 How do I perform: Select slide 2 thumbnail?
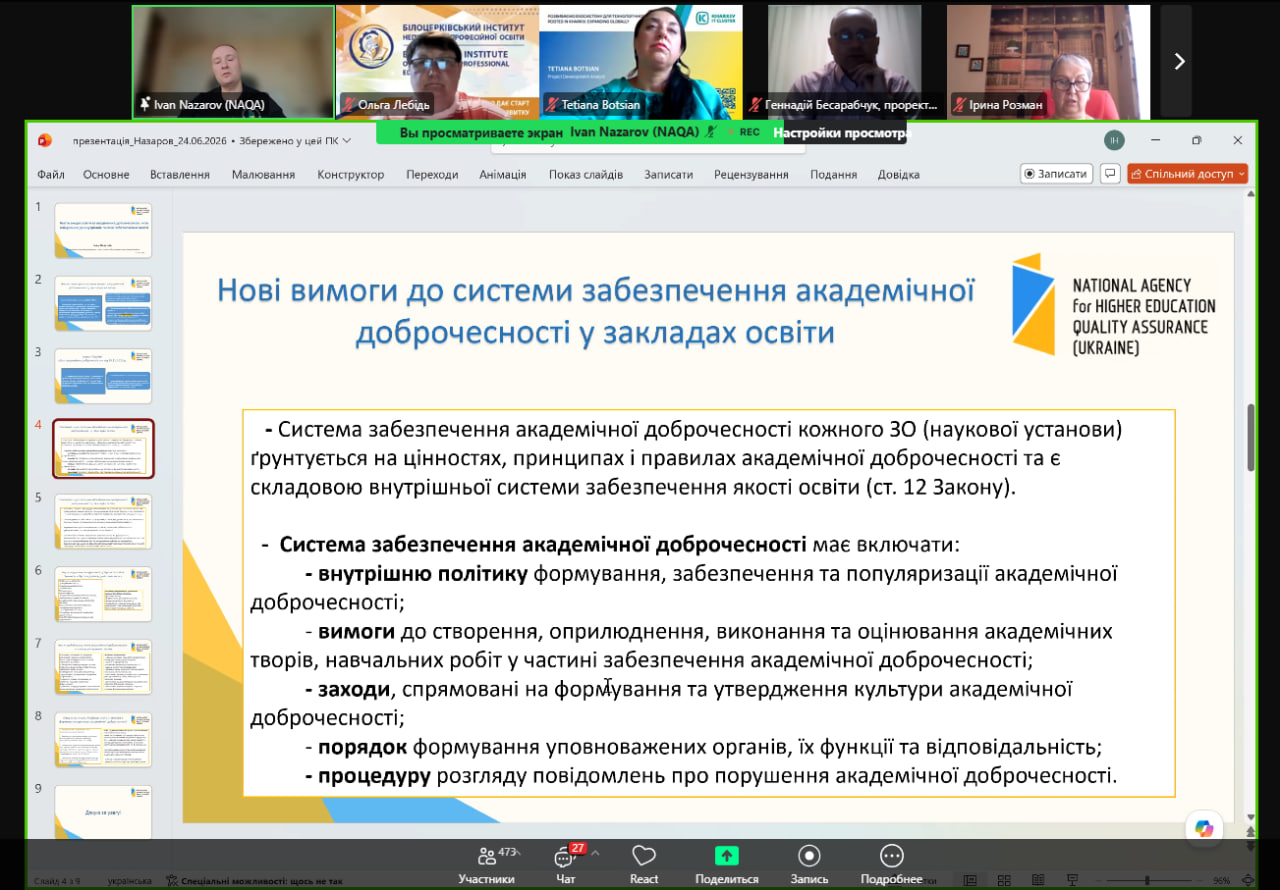[x=103, y=303]
